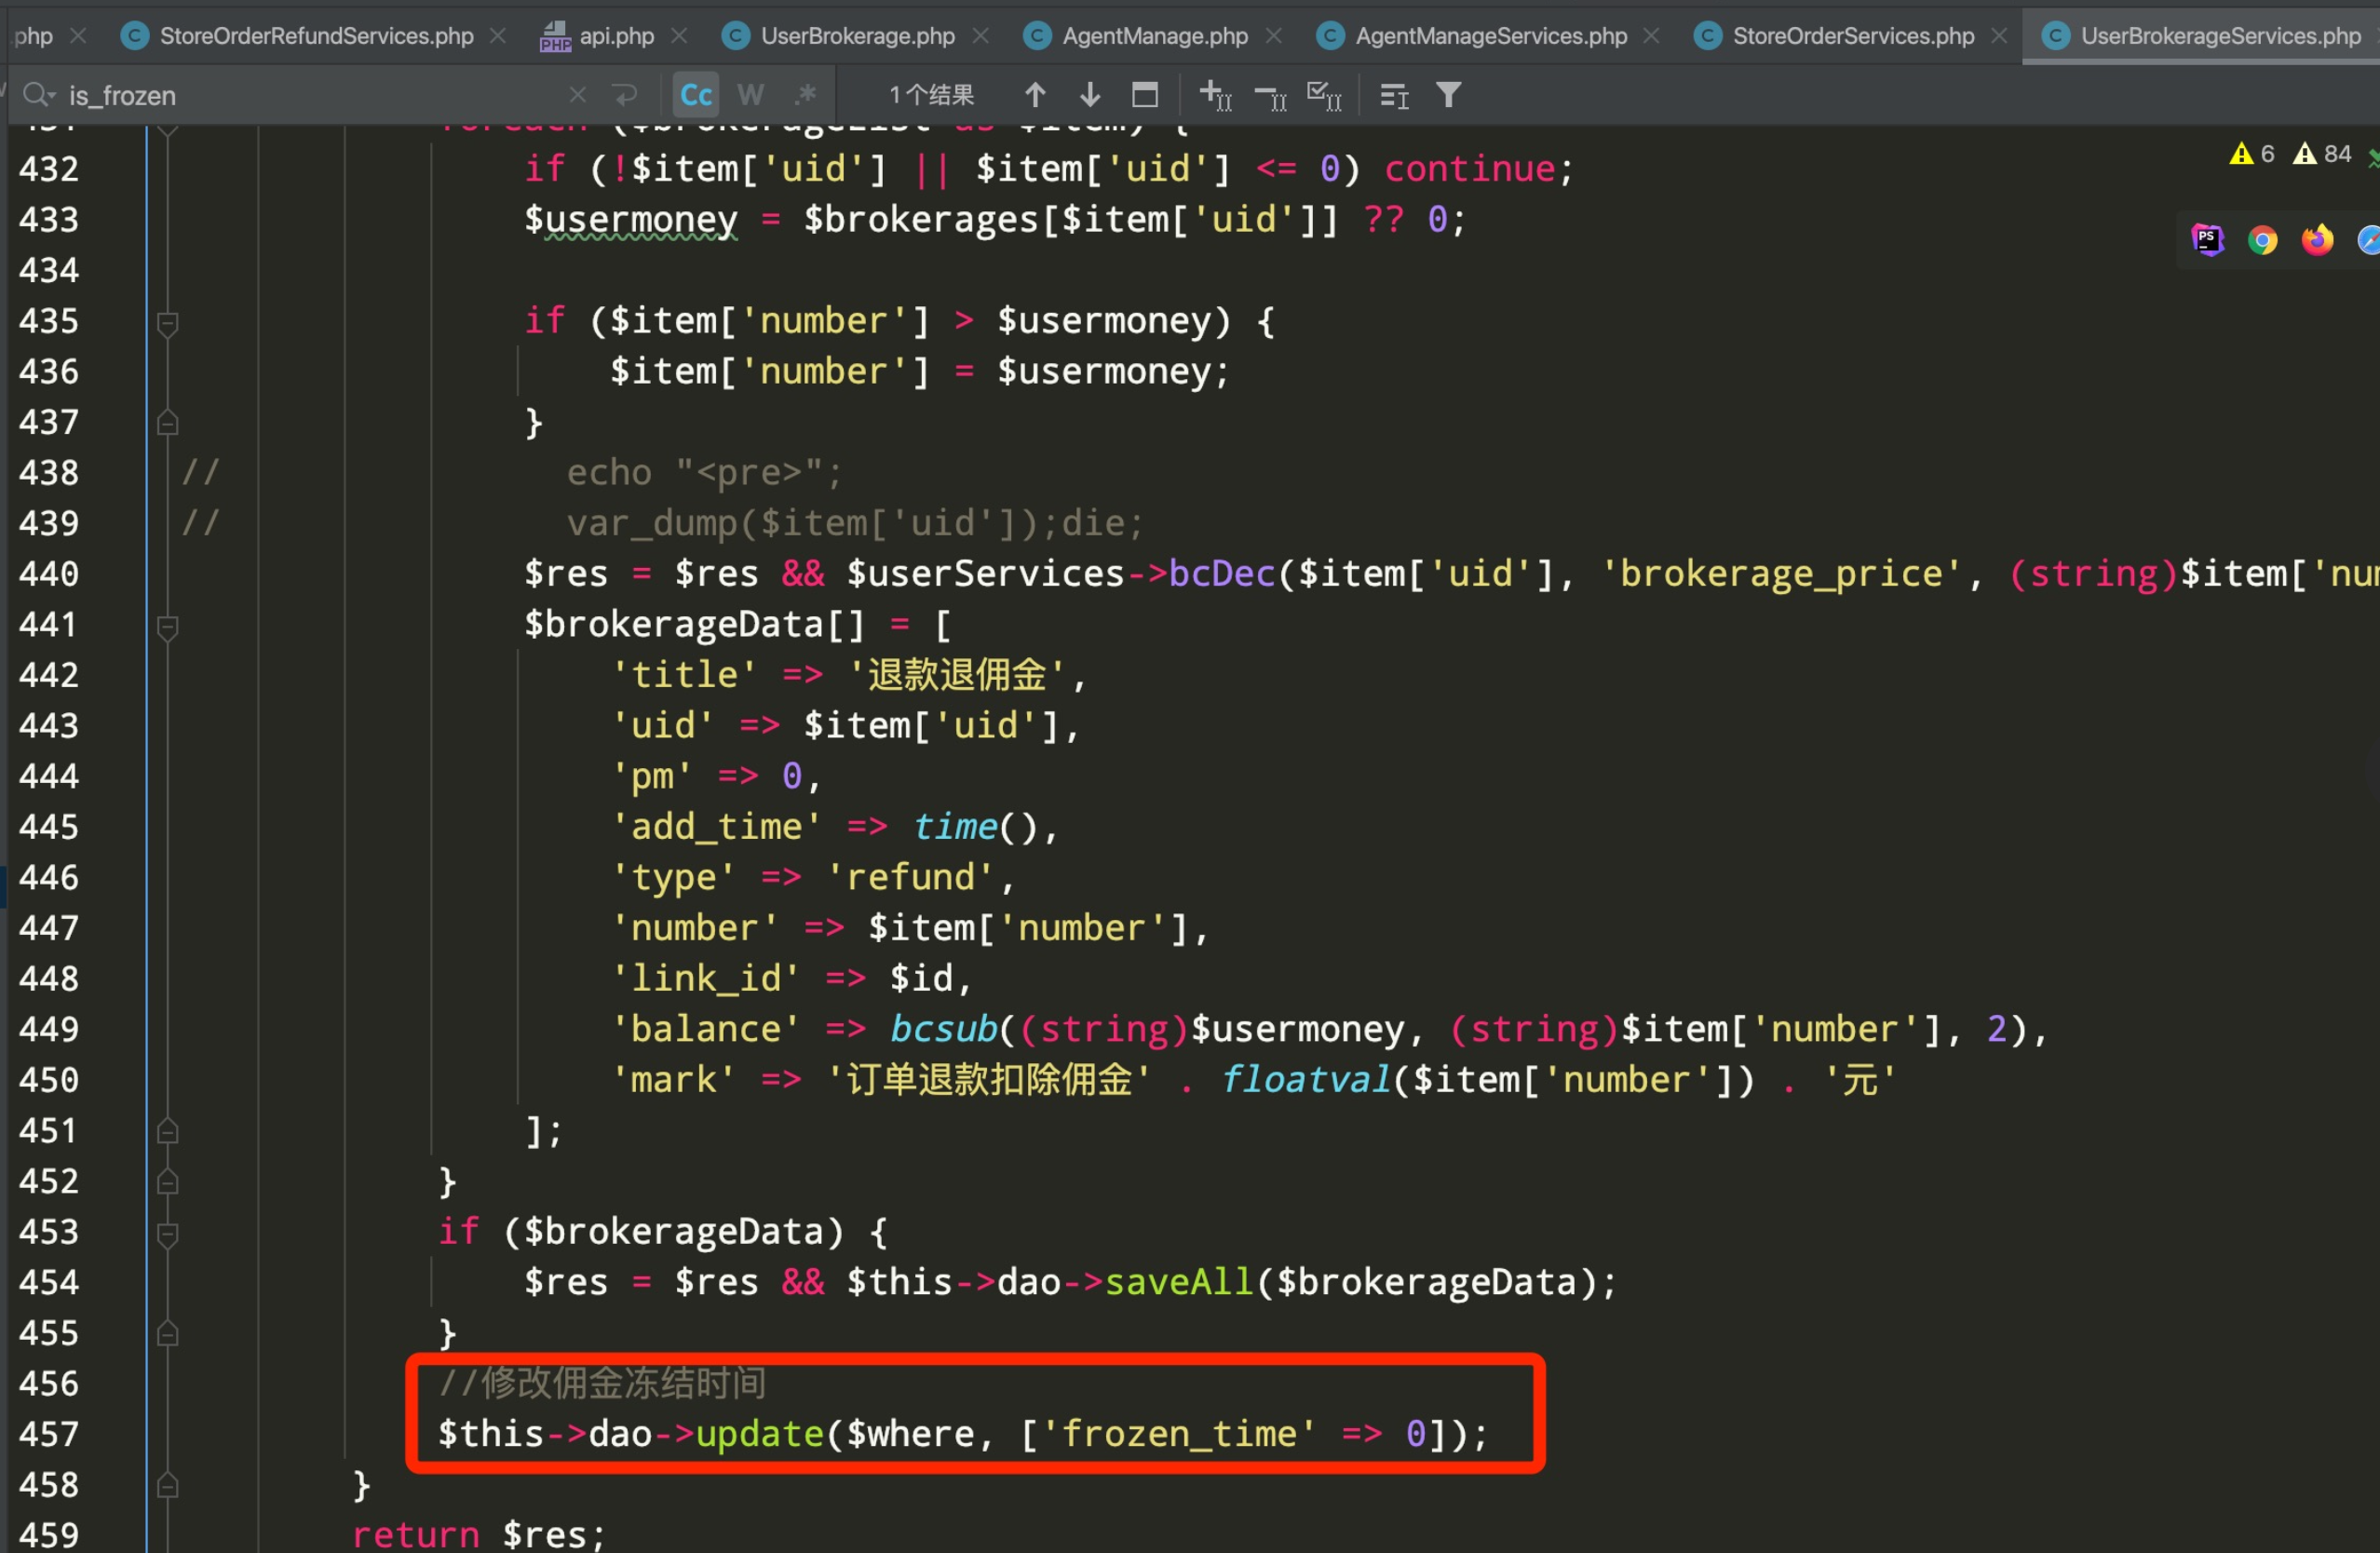Close UserBrokerage.php tab
2380x1553 pixels.
[x=981, y=36]
